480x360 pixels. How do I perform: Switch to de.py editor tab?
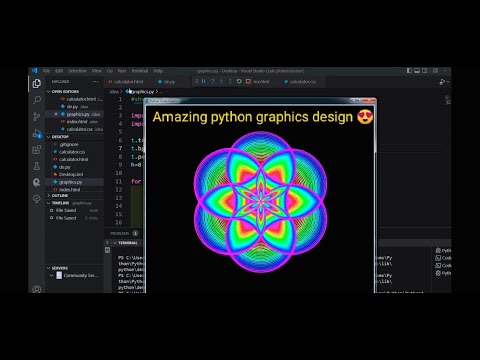click(x=167, y=82)
